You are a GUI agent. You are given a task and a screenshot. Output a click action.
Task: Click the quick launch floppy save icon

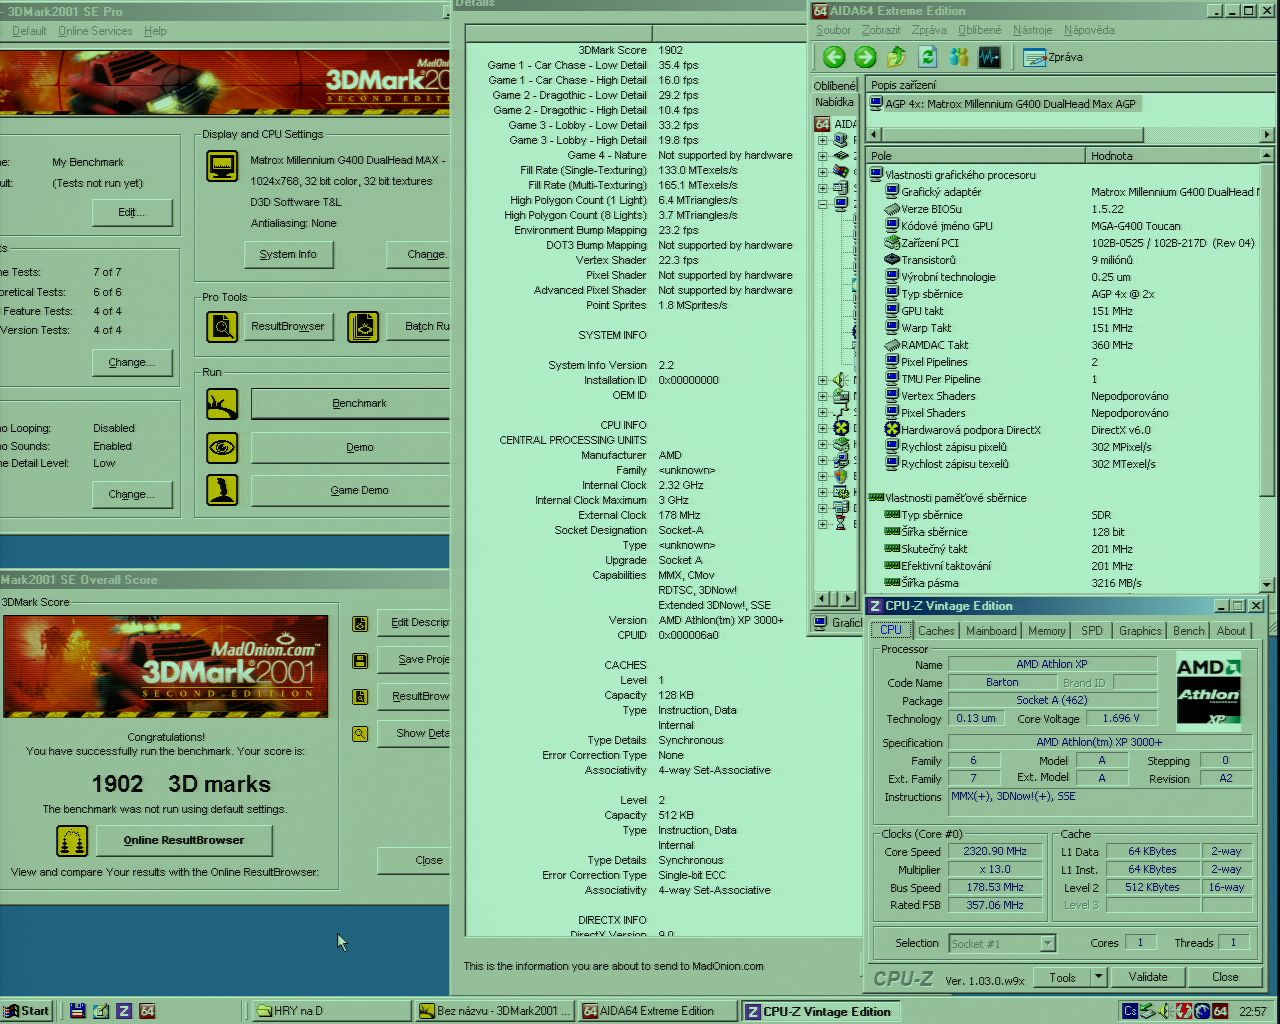77,1011
